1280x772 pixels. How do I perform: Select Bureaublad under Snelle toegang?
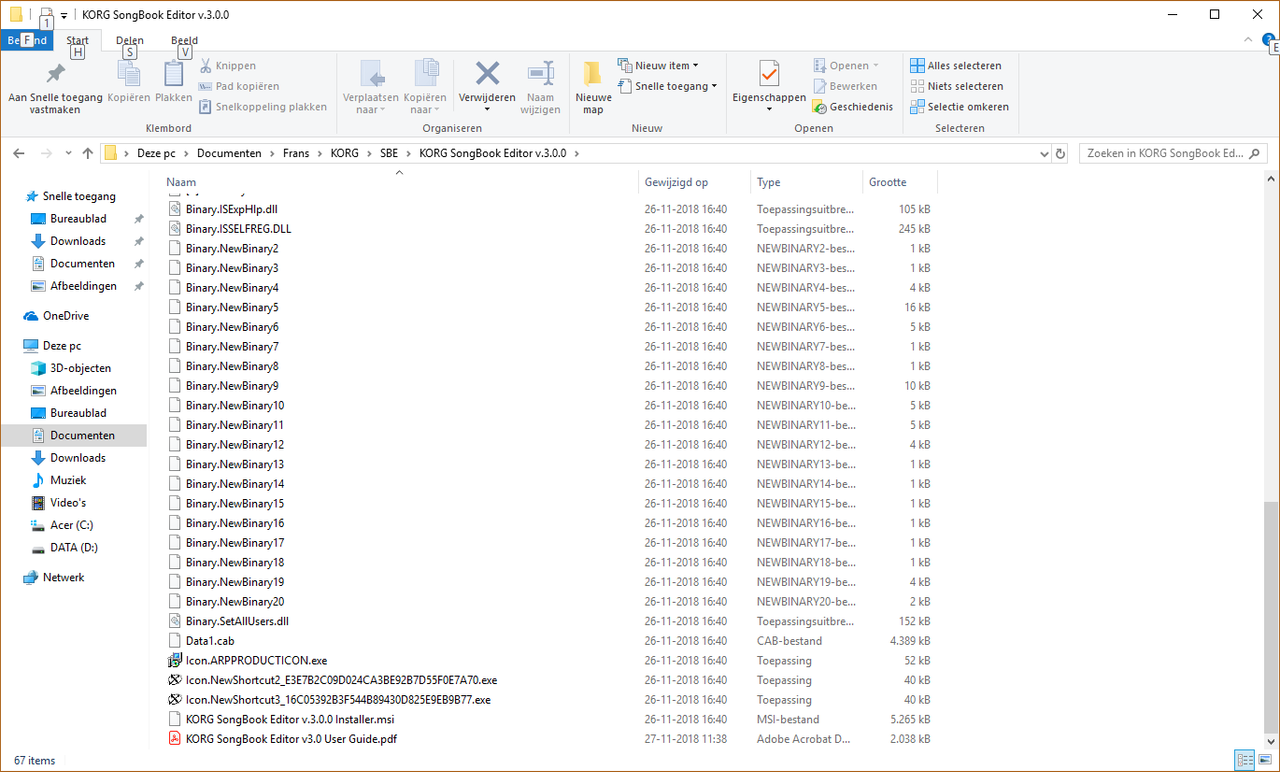(x=78, y=219)
